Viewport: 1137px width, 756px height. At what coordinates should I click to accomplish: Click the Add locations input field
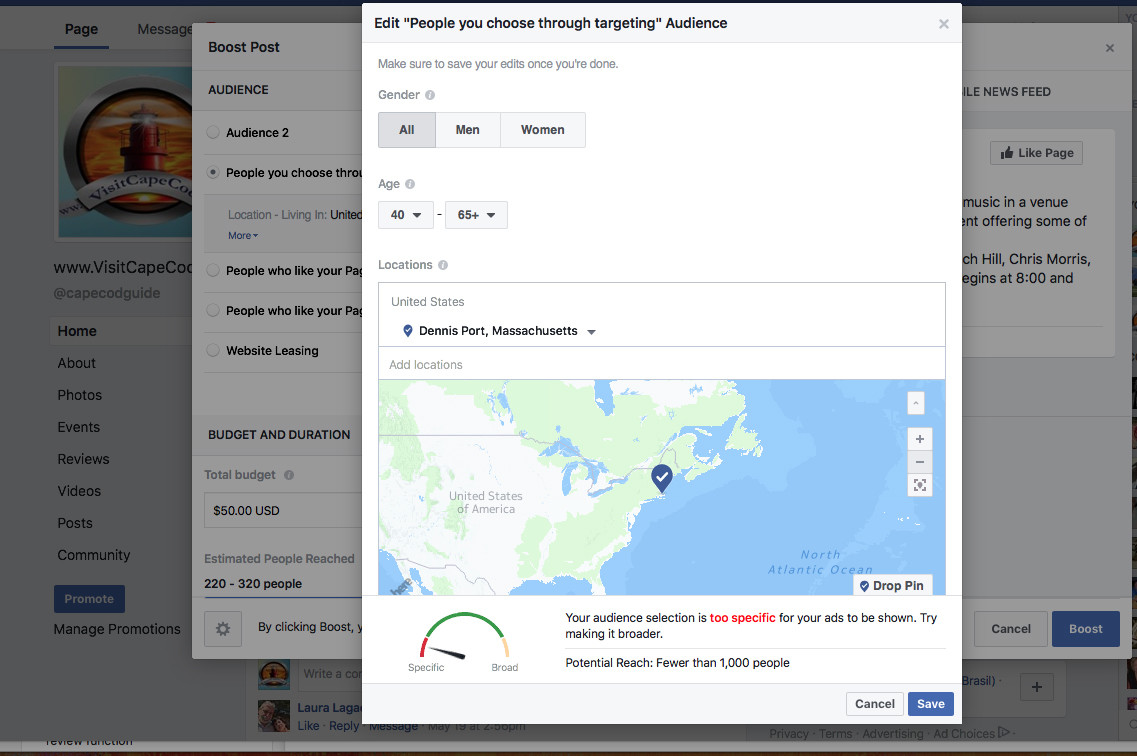(661, 364)
